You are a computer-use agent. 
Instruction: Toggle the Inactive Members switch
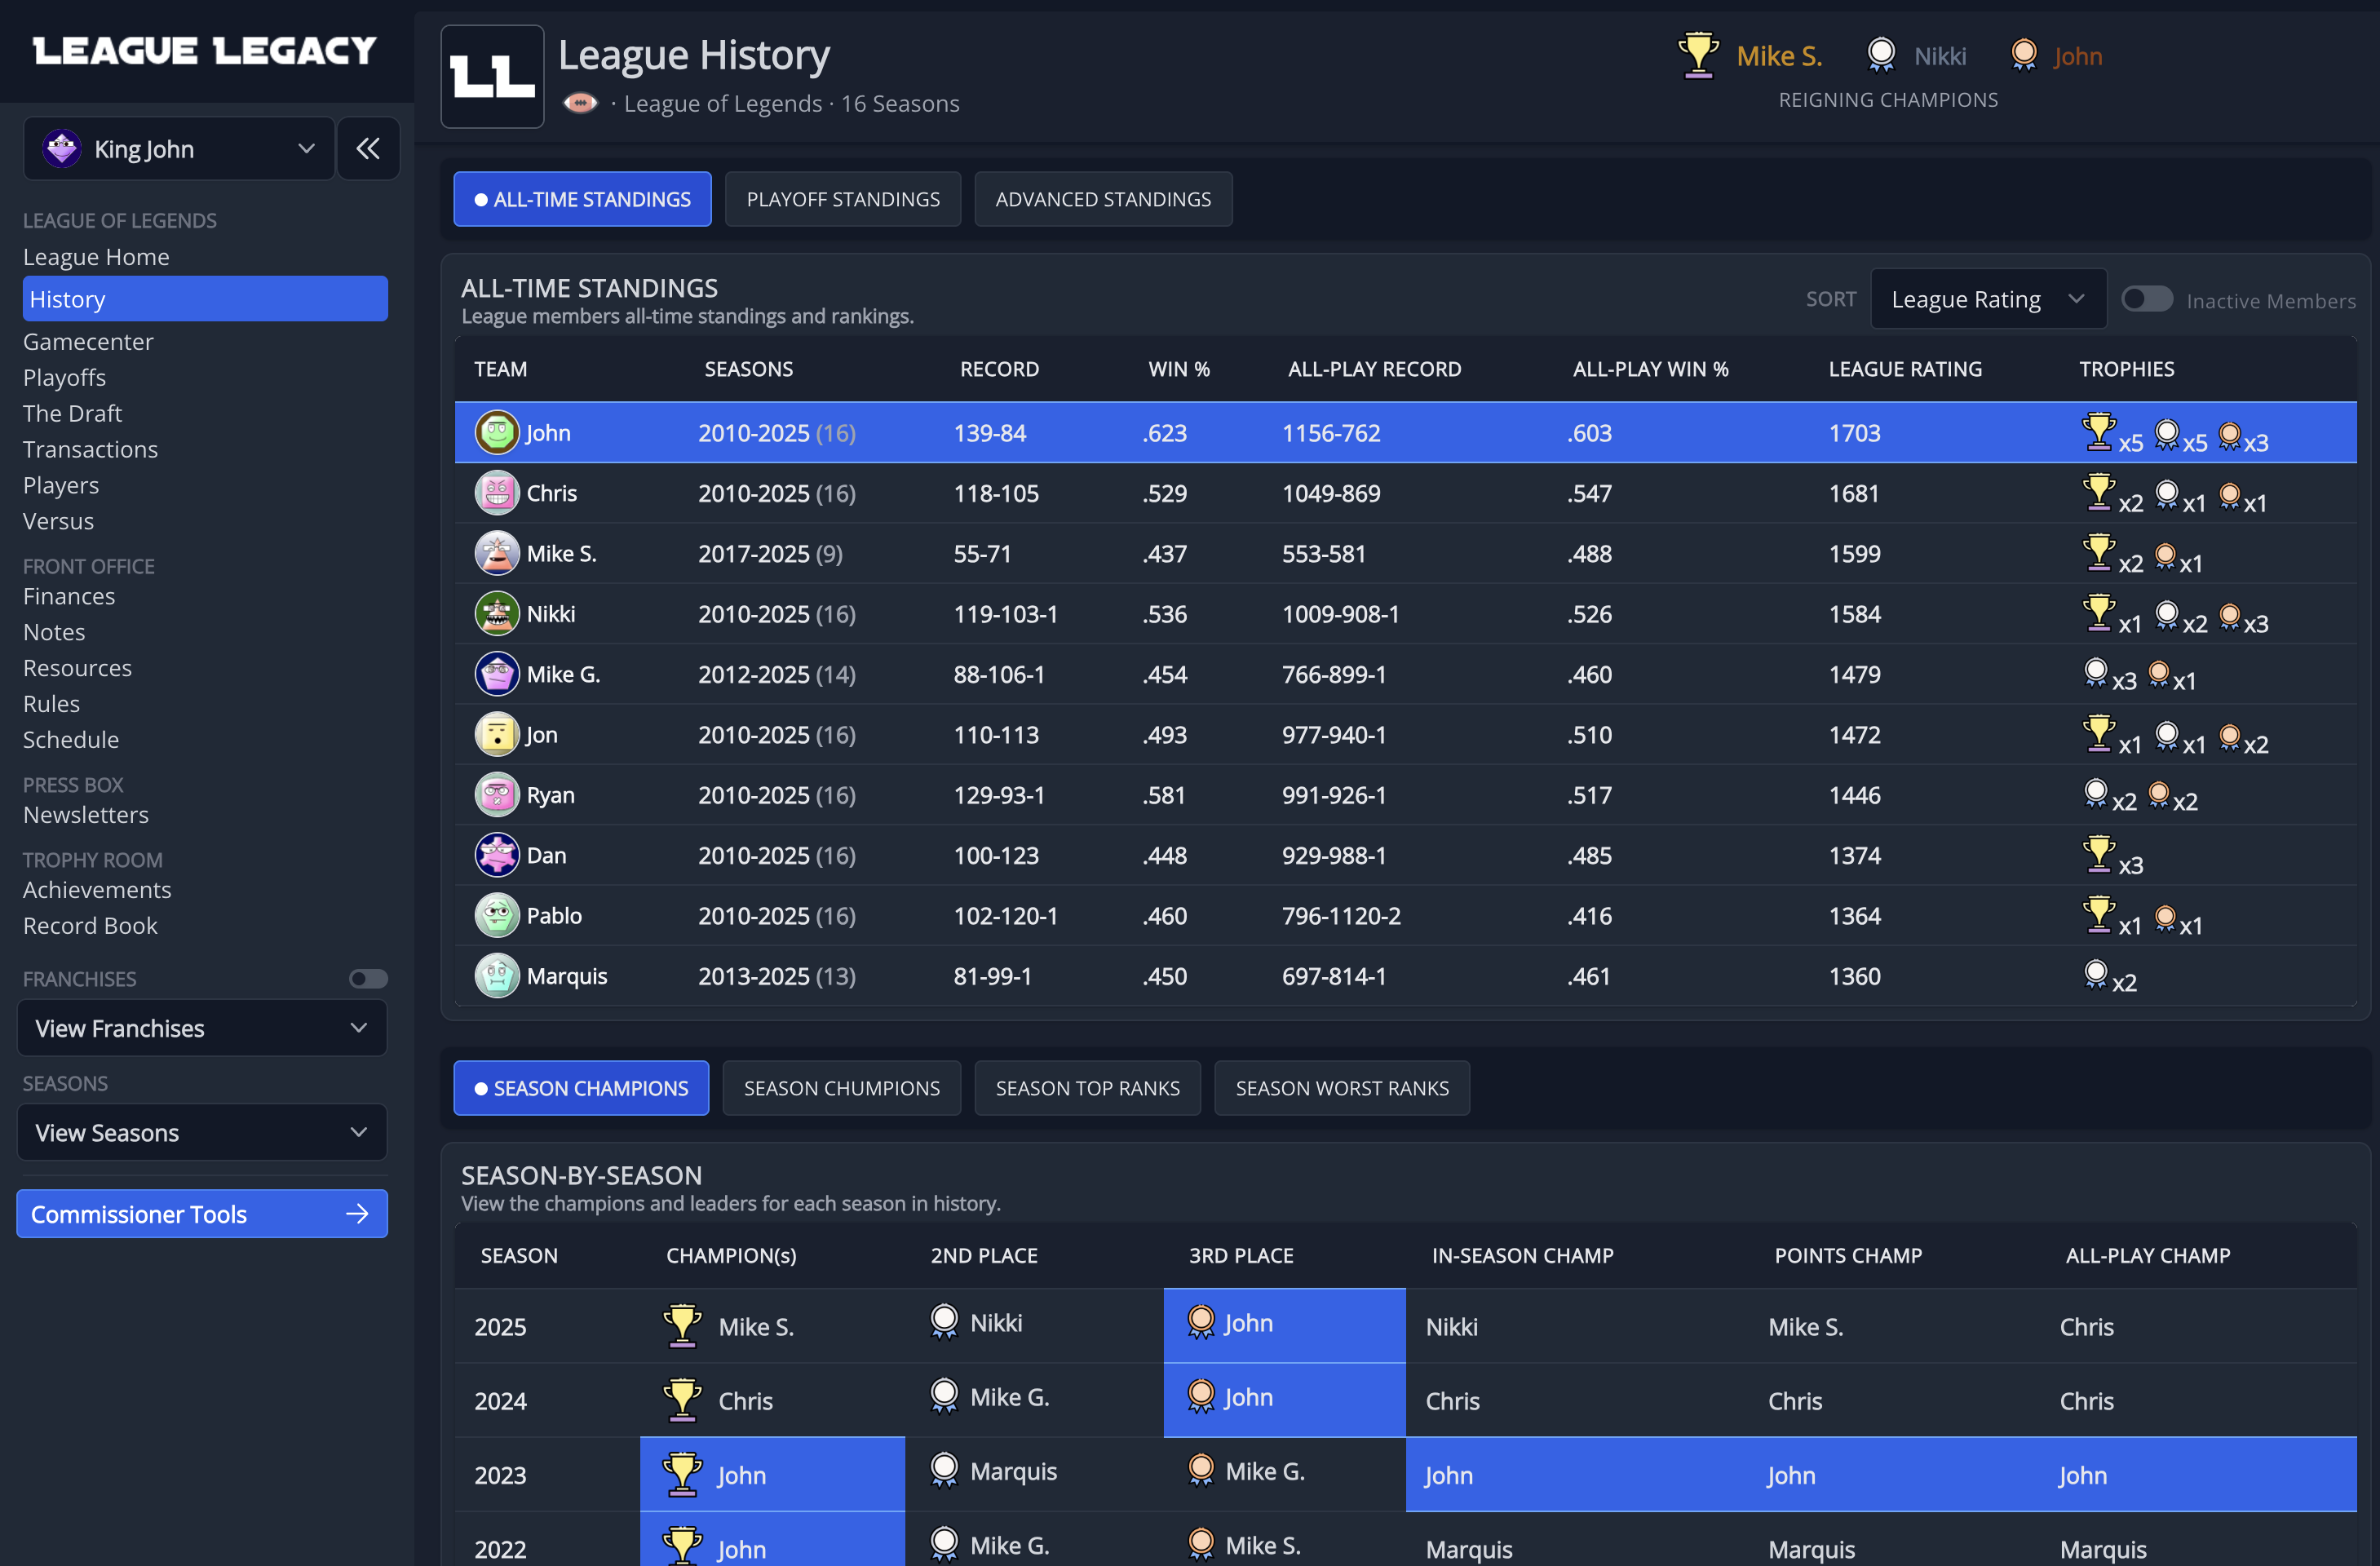[x=2147, y=299]
